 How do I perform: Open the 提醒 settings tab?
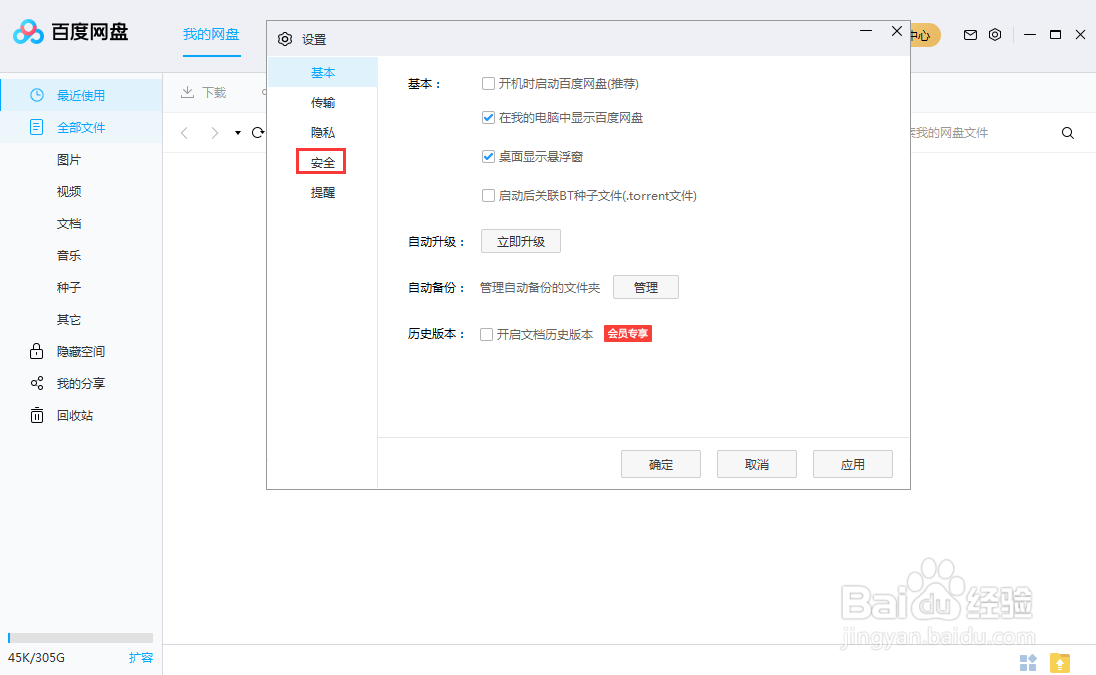click(x=323, y=193)
